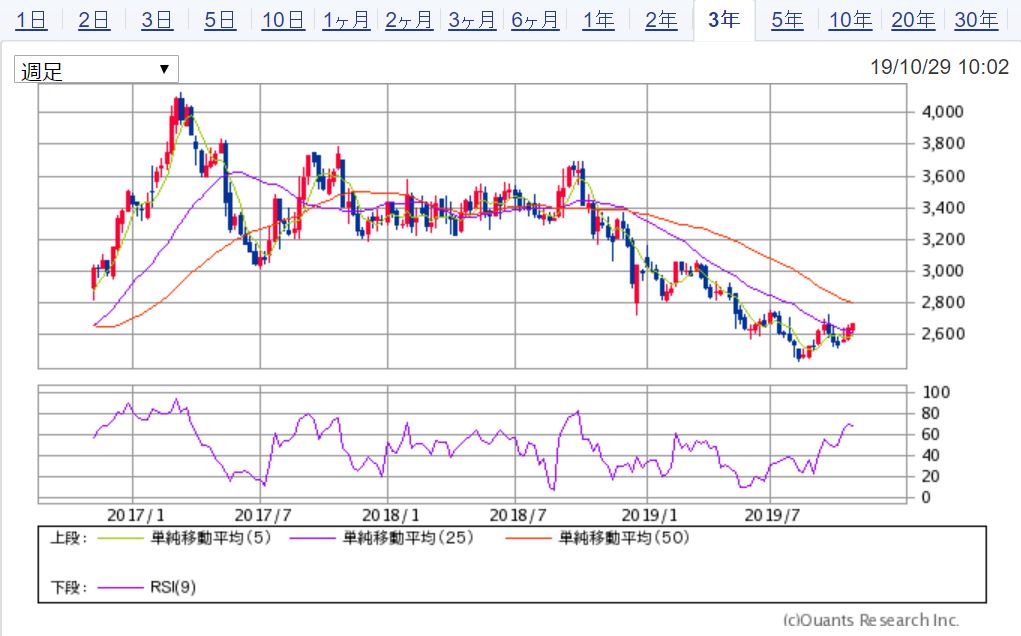Open the 1年 chart tab

point(598,20)
